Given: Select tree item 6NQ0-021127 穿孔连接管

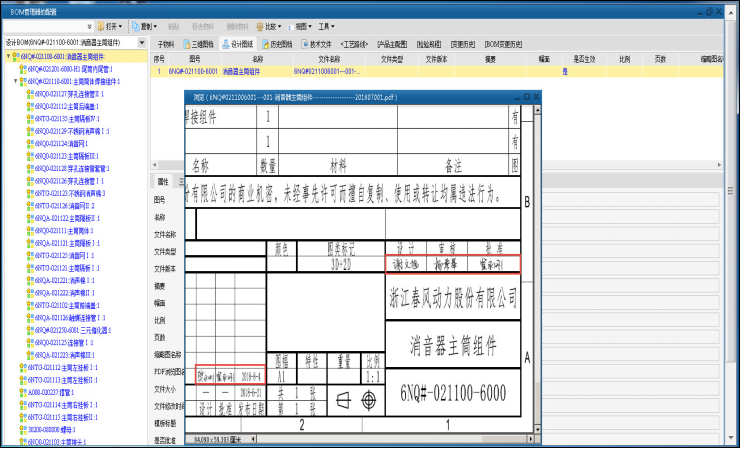Looking at the screenshot, I should (67, 93).
